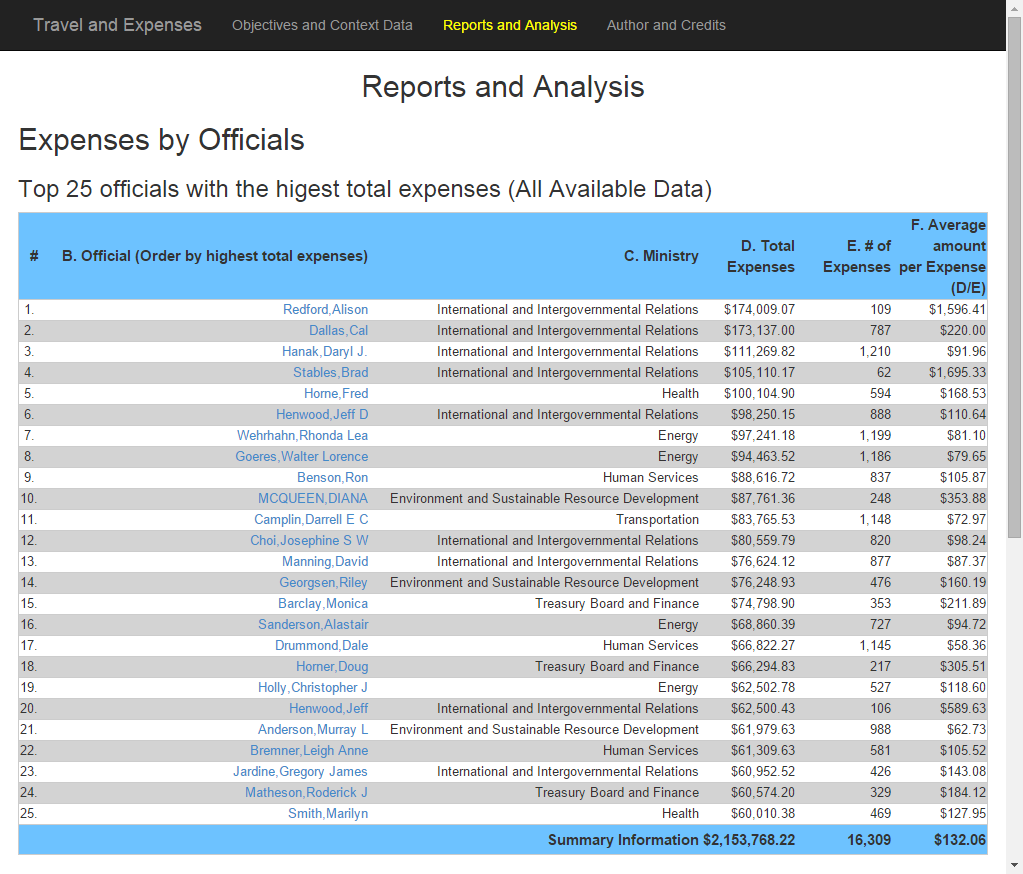This screenshot has width=1023, height=874.
Task: Open the Author and Credits page
Action: [666, 25]
